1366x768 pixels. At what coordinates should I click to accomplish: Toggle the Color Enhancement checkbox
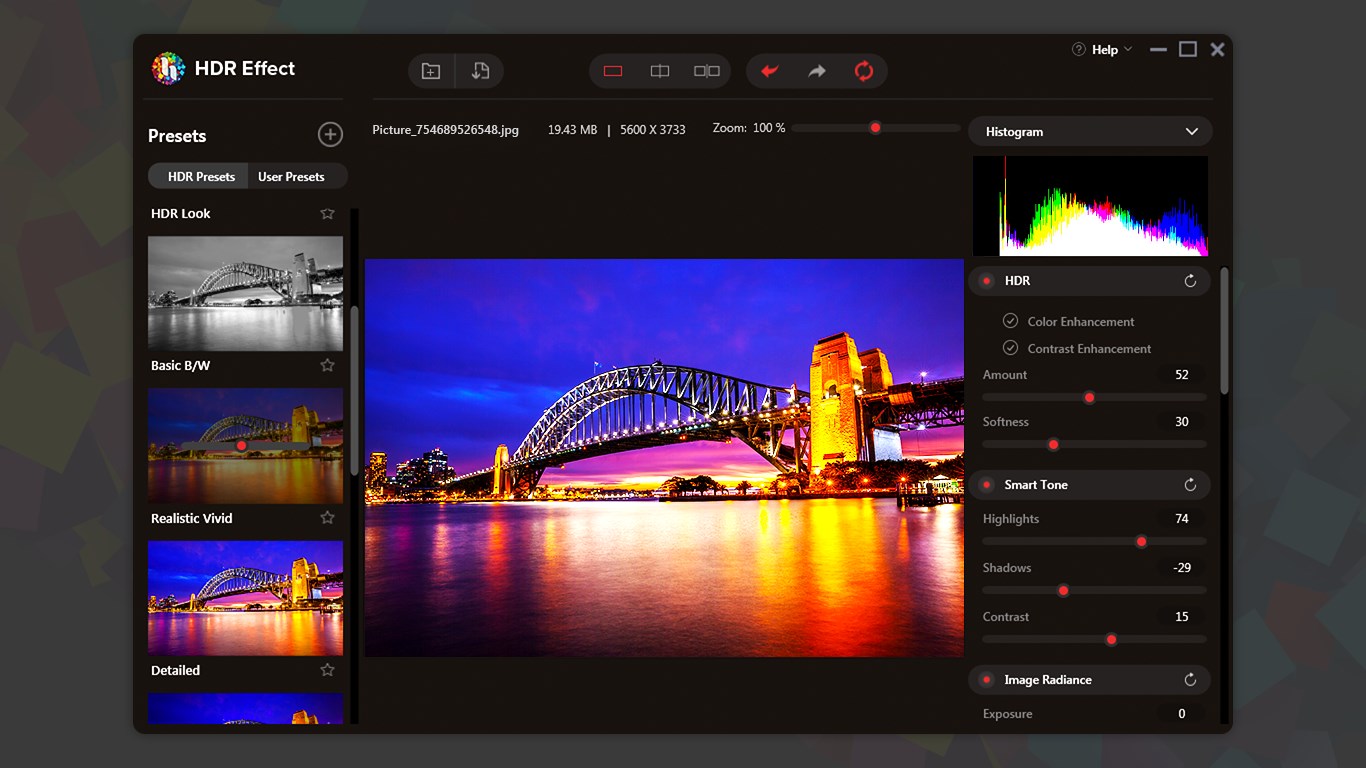1010,321
